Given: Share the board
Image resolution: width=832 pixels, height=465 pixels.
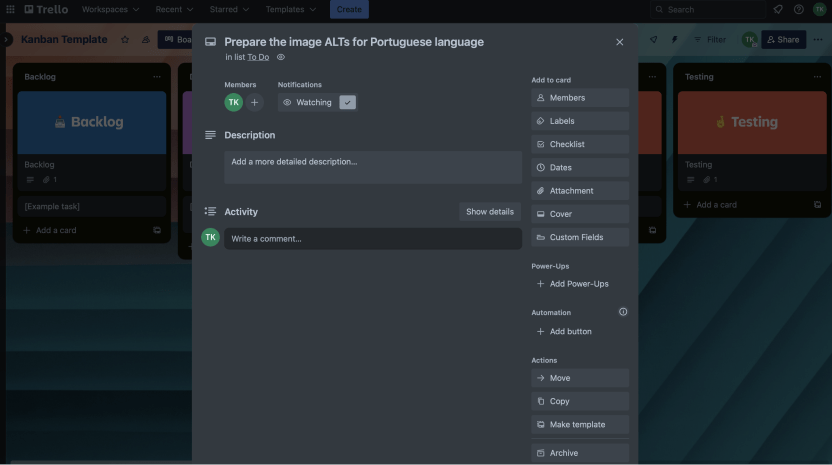Looking at the screenshot, I should click(783, 39).
